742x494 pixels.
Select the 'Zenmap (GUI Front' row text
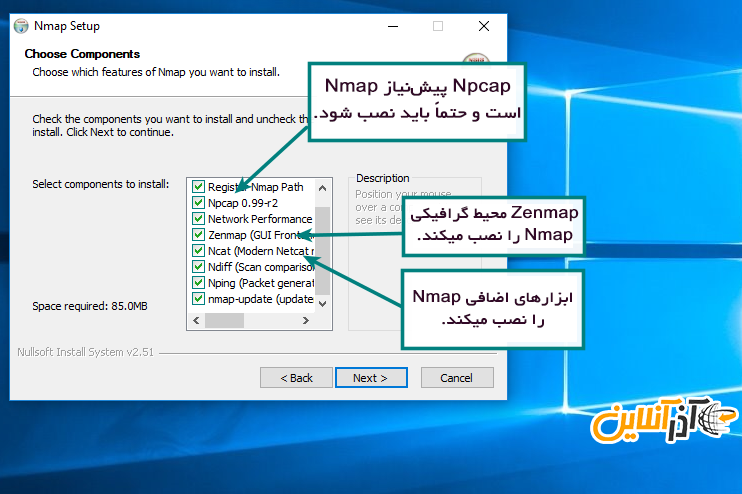click(261, 235)
